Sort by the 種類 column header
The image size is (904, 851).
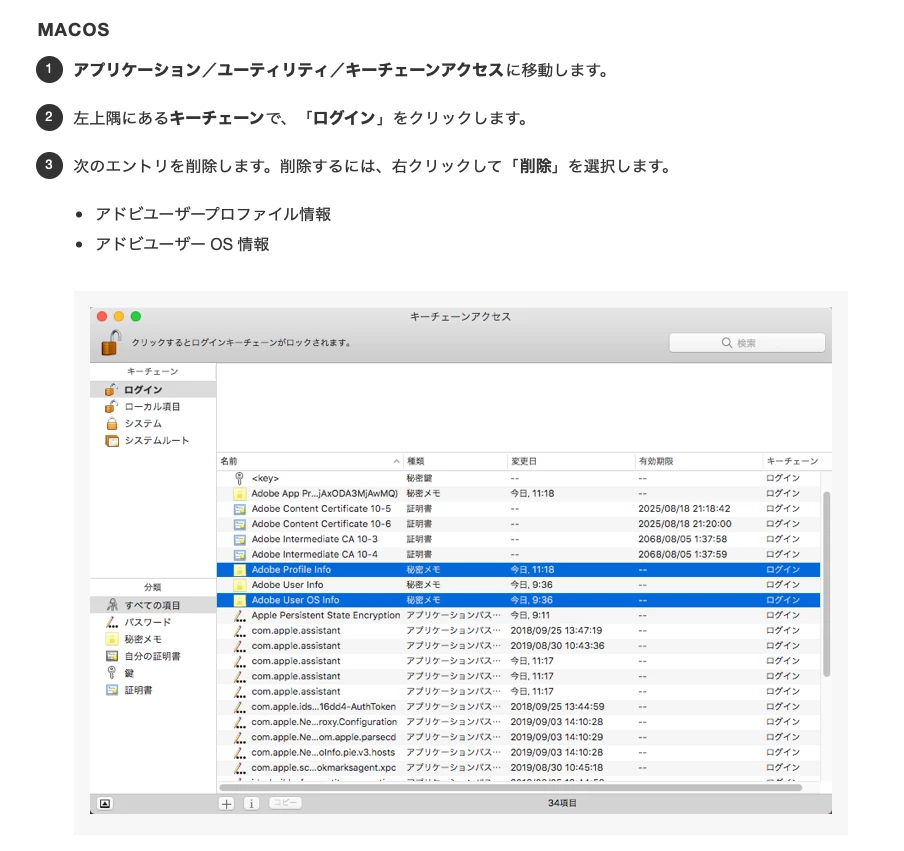[454, 461]
